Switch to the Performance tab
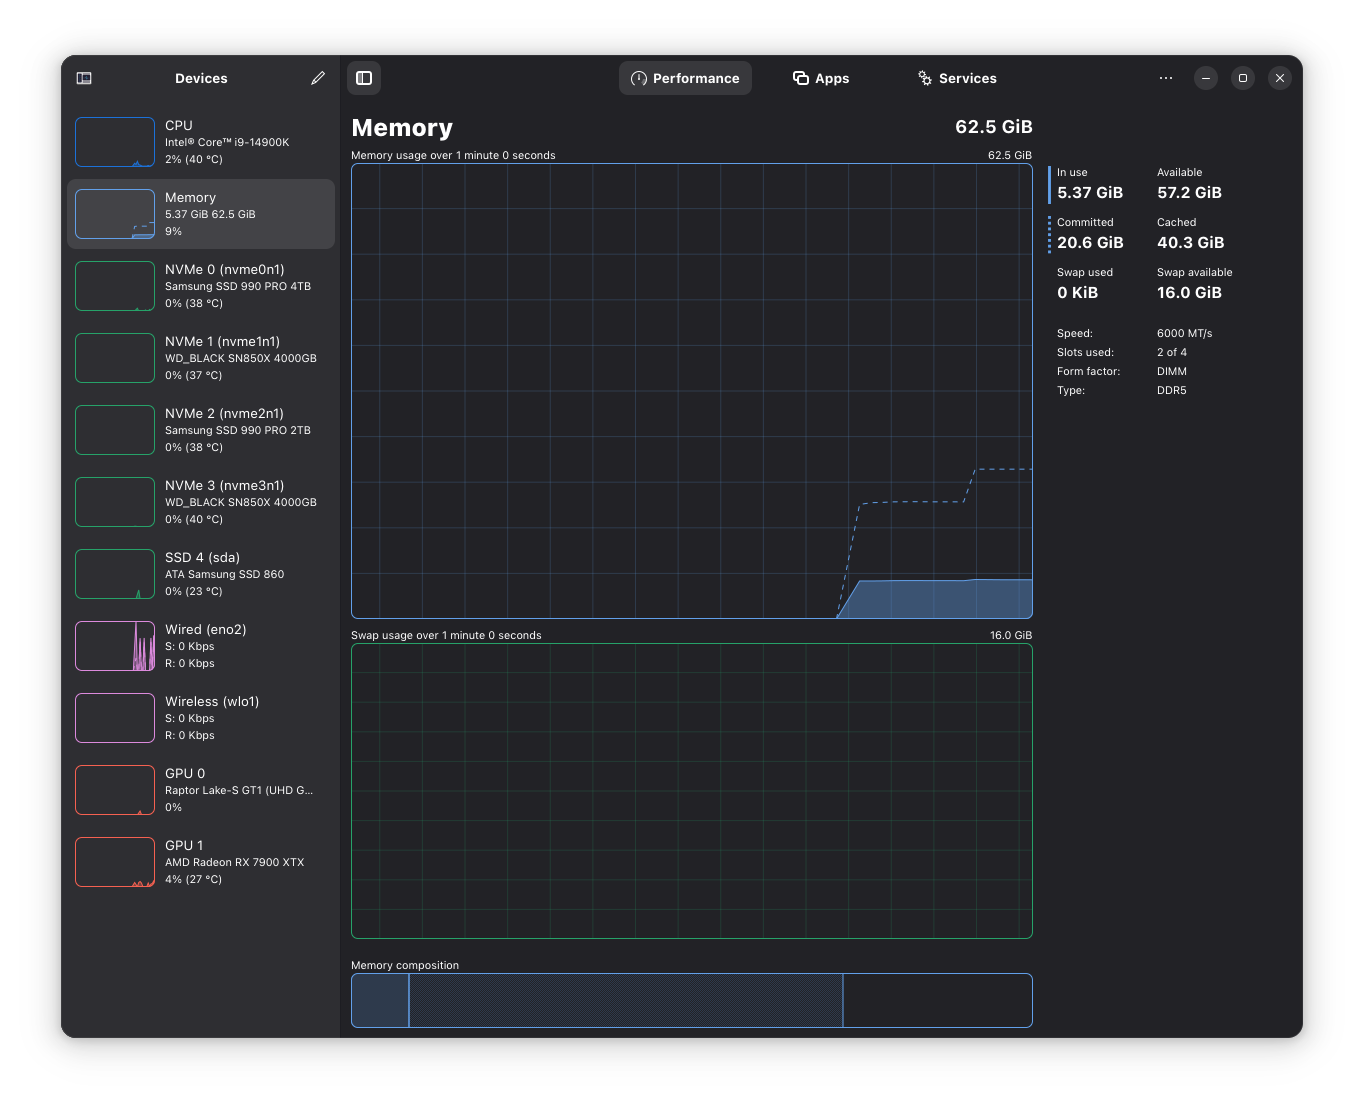 tap(685, 78)
